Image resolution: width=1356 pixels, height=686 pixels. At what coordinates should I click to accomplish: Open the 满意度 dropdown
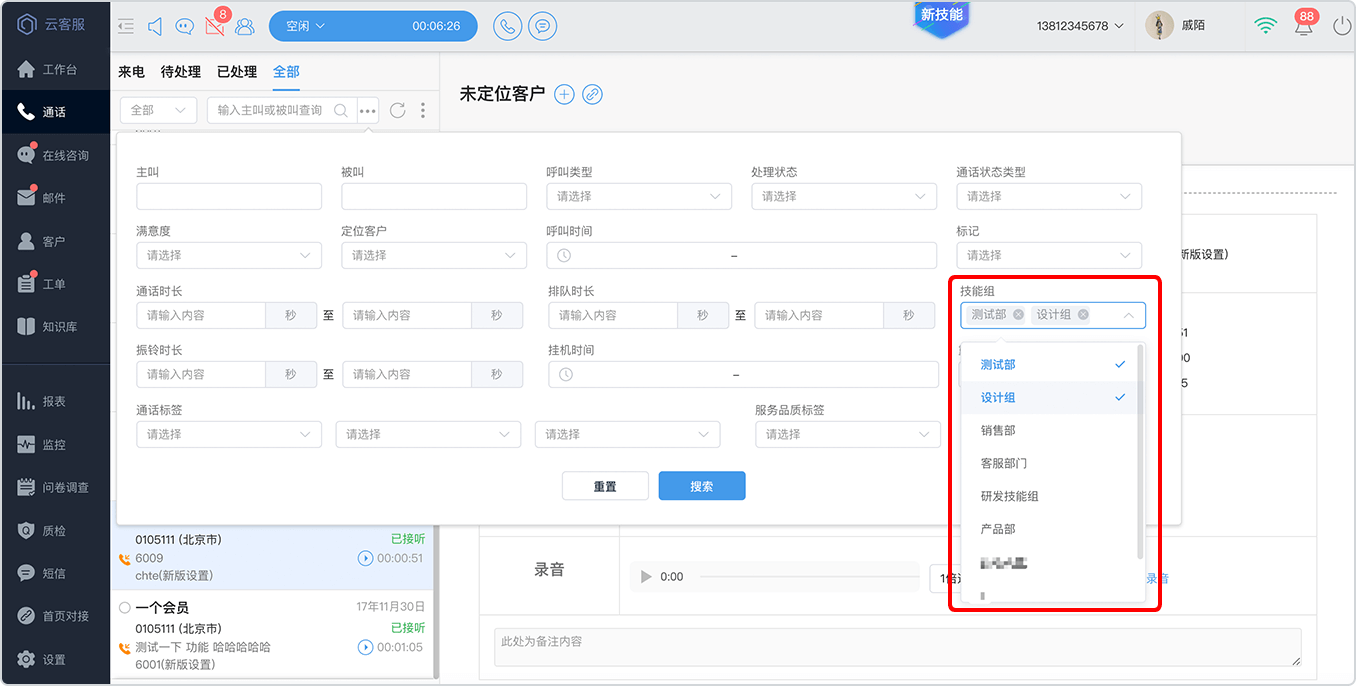[x=229, y=255]
